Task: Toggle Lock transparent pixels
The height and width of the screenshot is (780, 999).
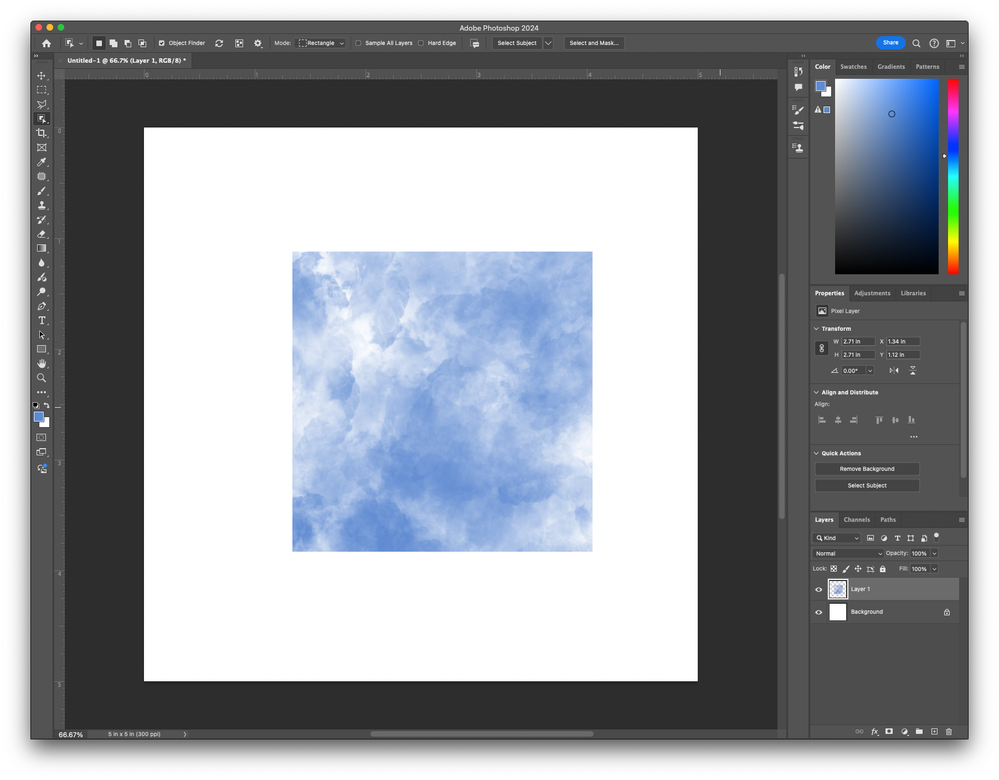Action: click(833, 569)
